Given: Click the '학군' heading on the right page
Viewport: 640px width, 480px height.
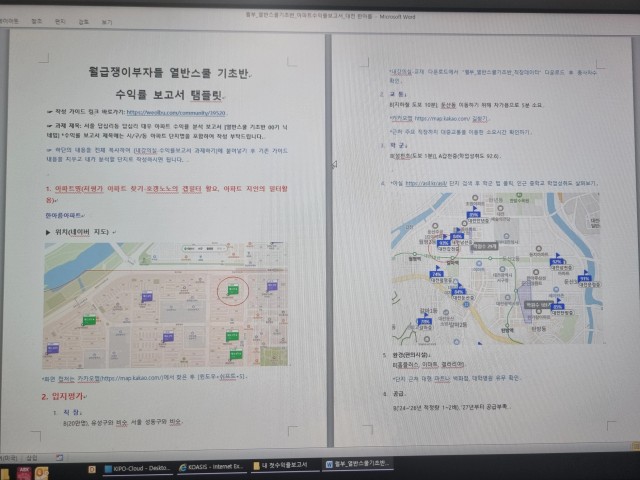Looking at the screenshot, I should 398,145.
